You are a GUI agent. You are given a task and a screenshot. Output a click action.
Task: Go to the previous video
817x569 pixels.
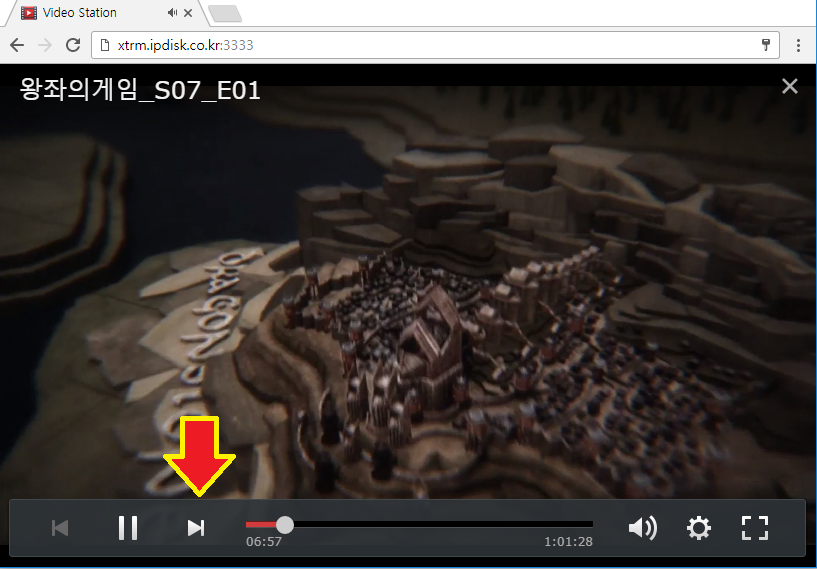[x=60, y=528]
